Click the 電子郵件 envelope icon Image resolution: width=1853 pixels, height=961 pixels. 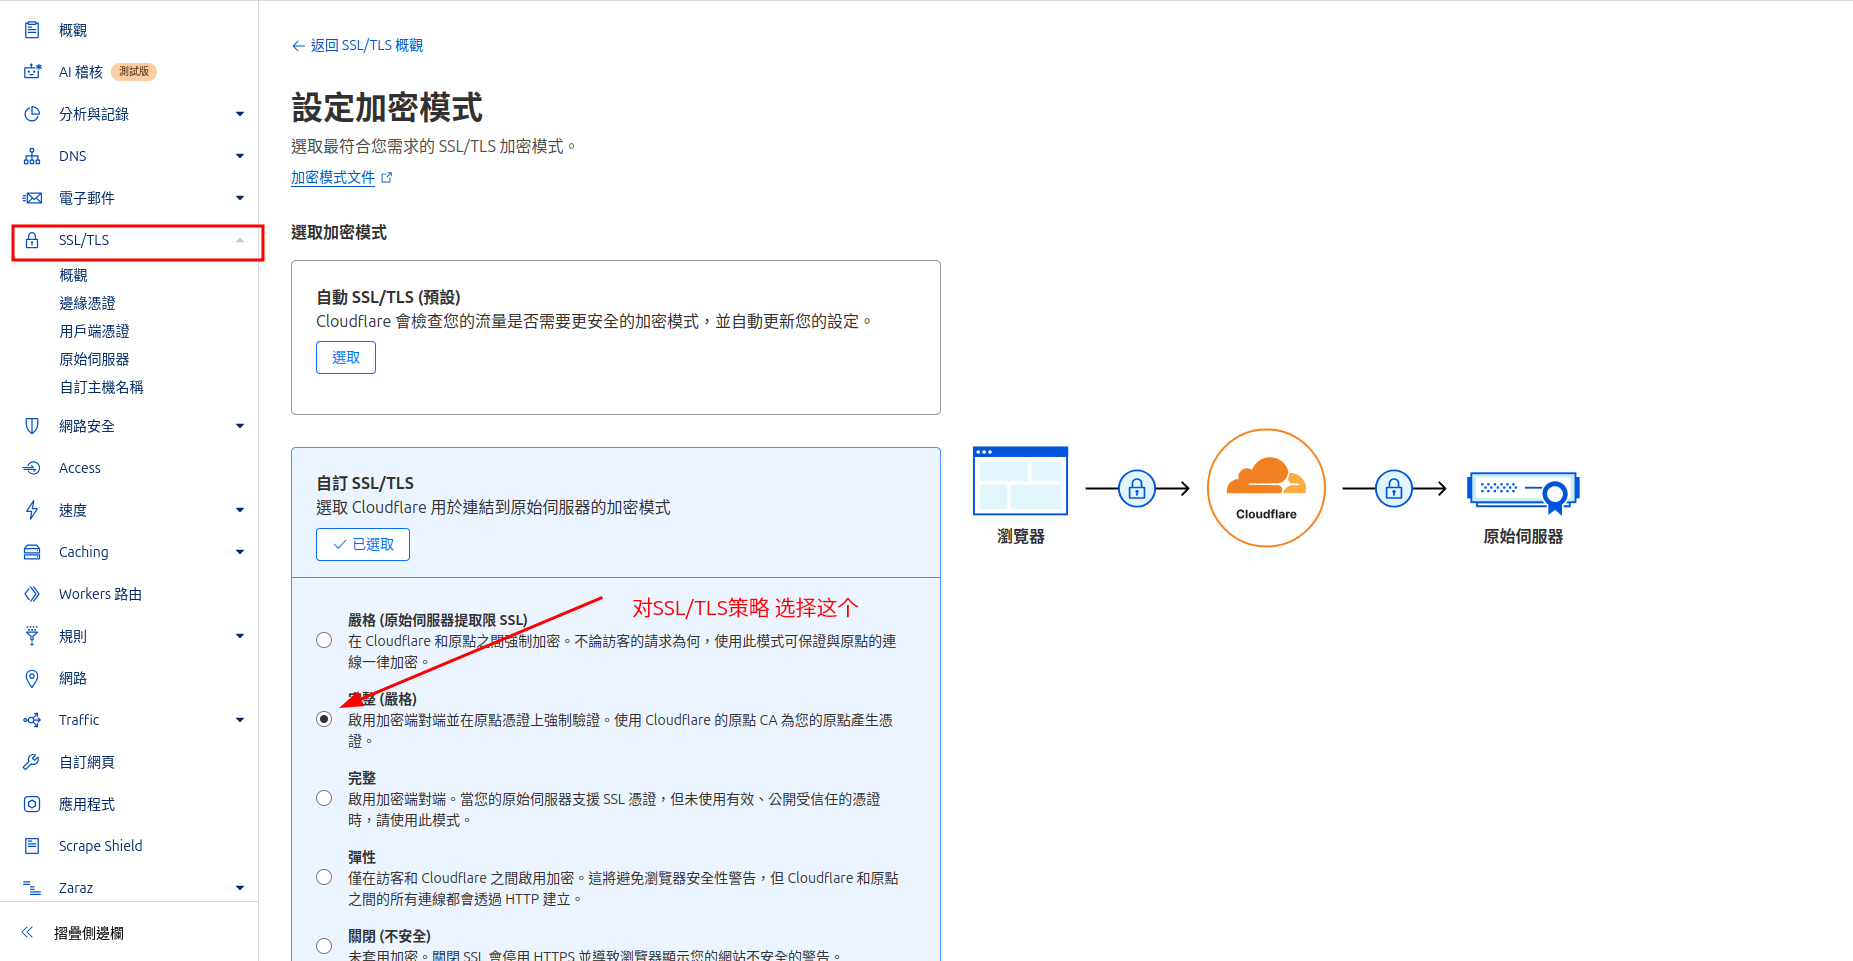(x=32, y=198)
